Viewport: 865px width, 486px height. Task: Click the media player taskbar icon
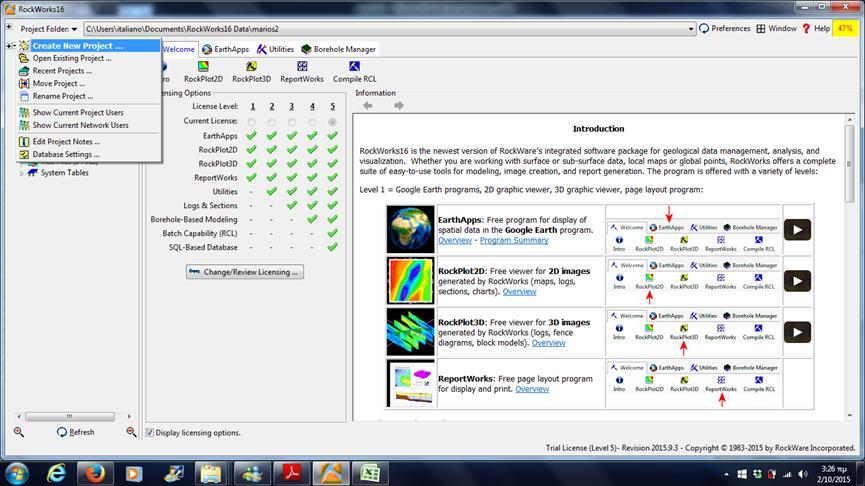coord(134,473)
